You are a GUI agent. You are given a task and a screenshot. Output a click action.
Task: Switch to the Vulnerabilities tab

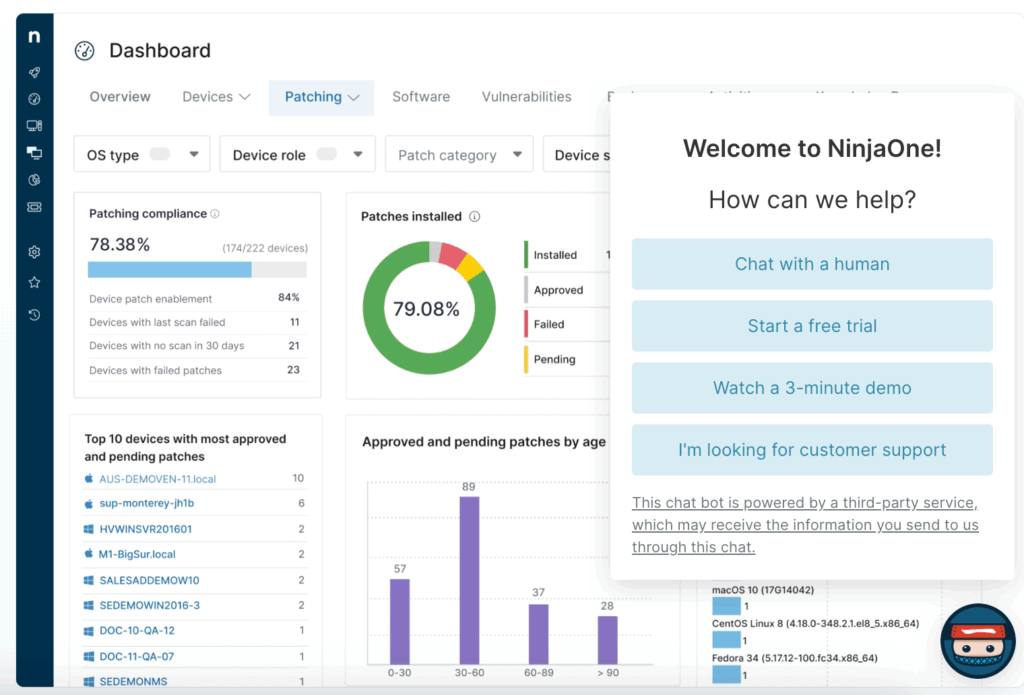coord(526,97)
